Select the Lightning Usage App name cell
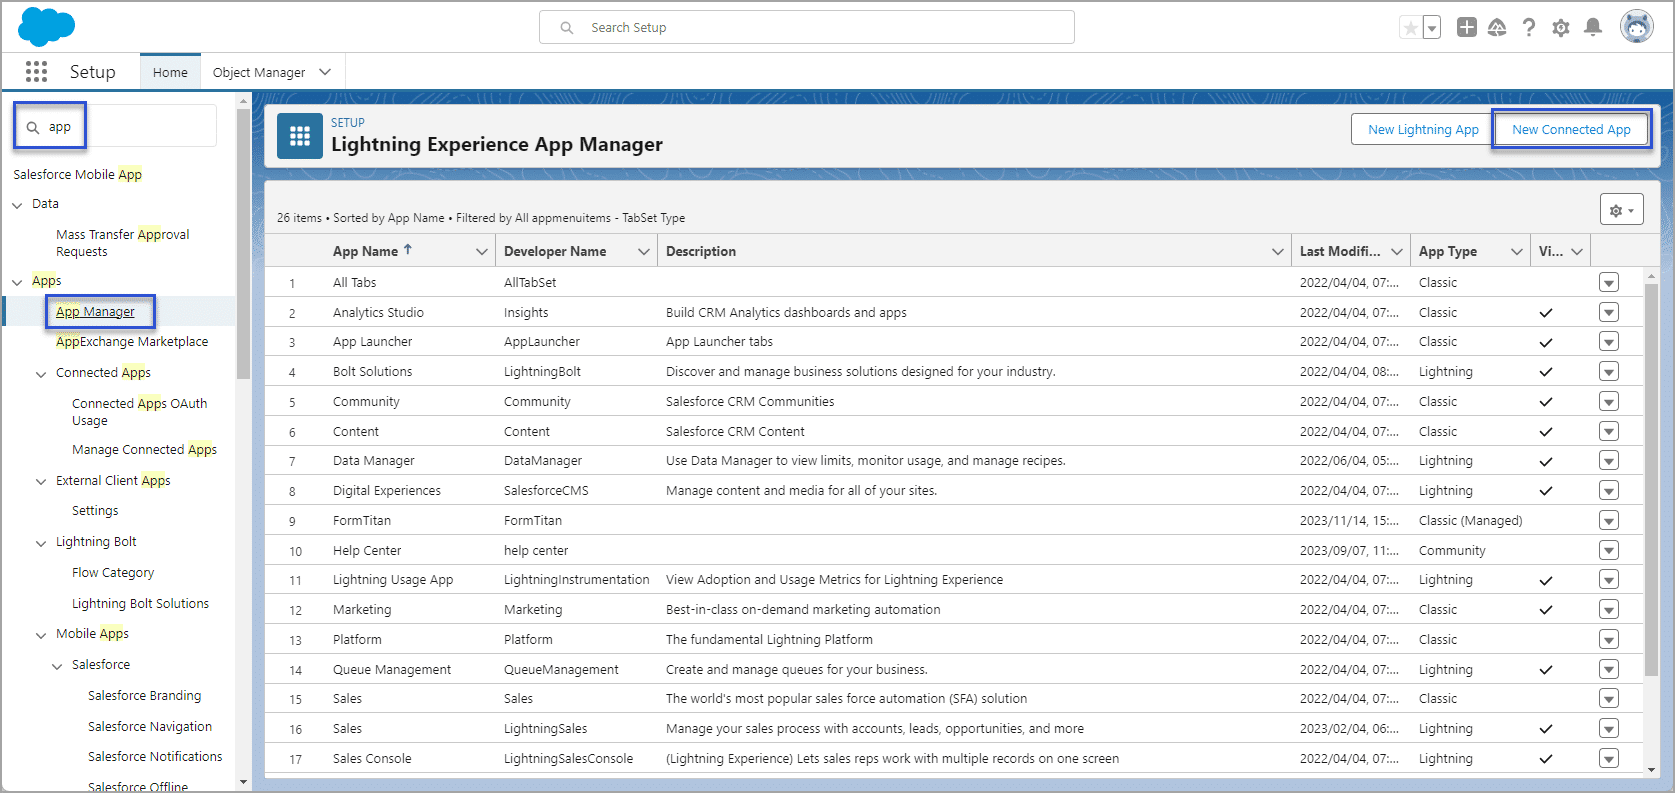The width and height of the screenshot is (1675, 793). [393, 579]
